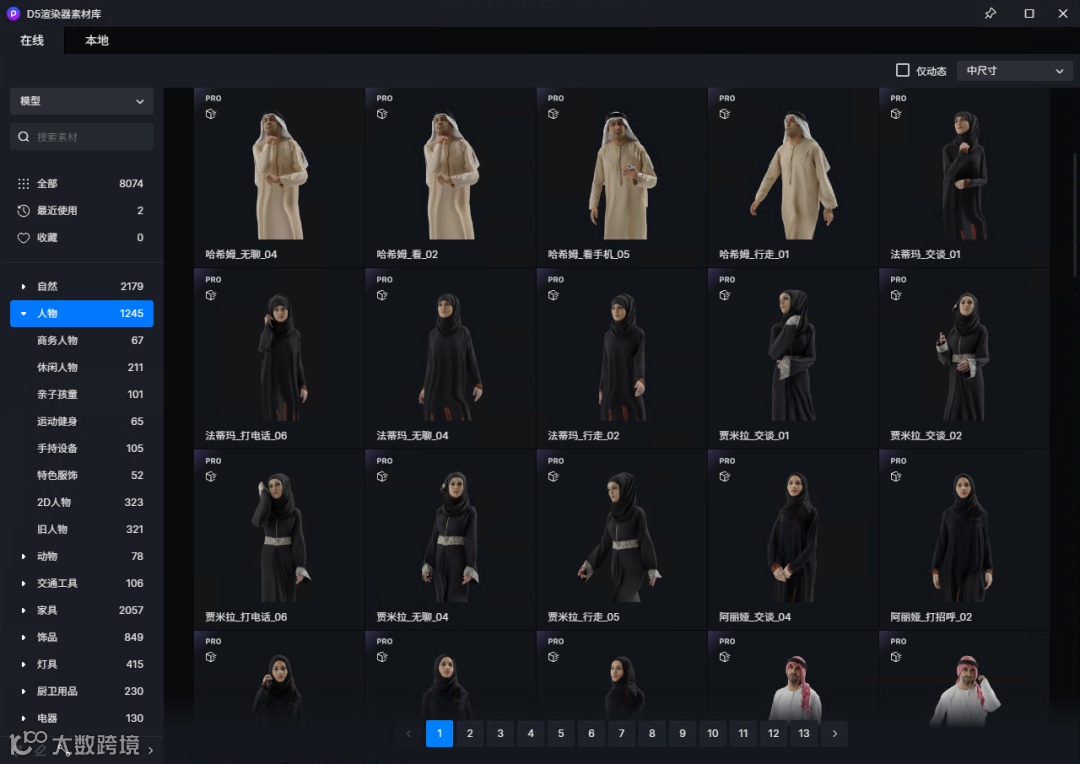The image size is (1080, 764).
Task: Click the search magnifier icon
Action: (23, 136)
